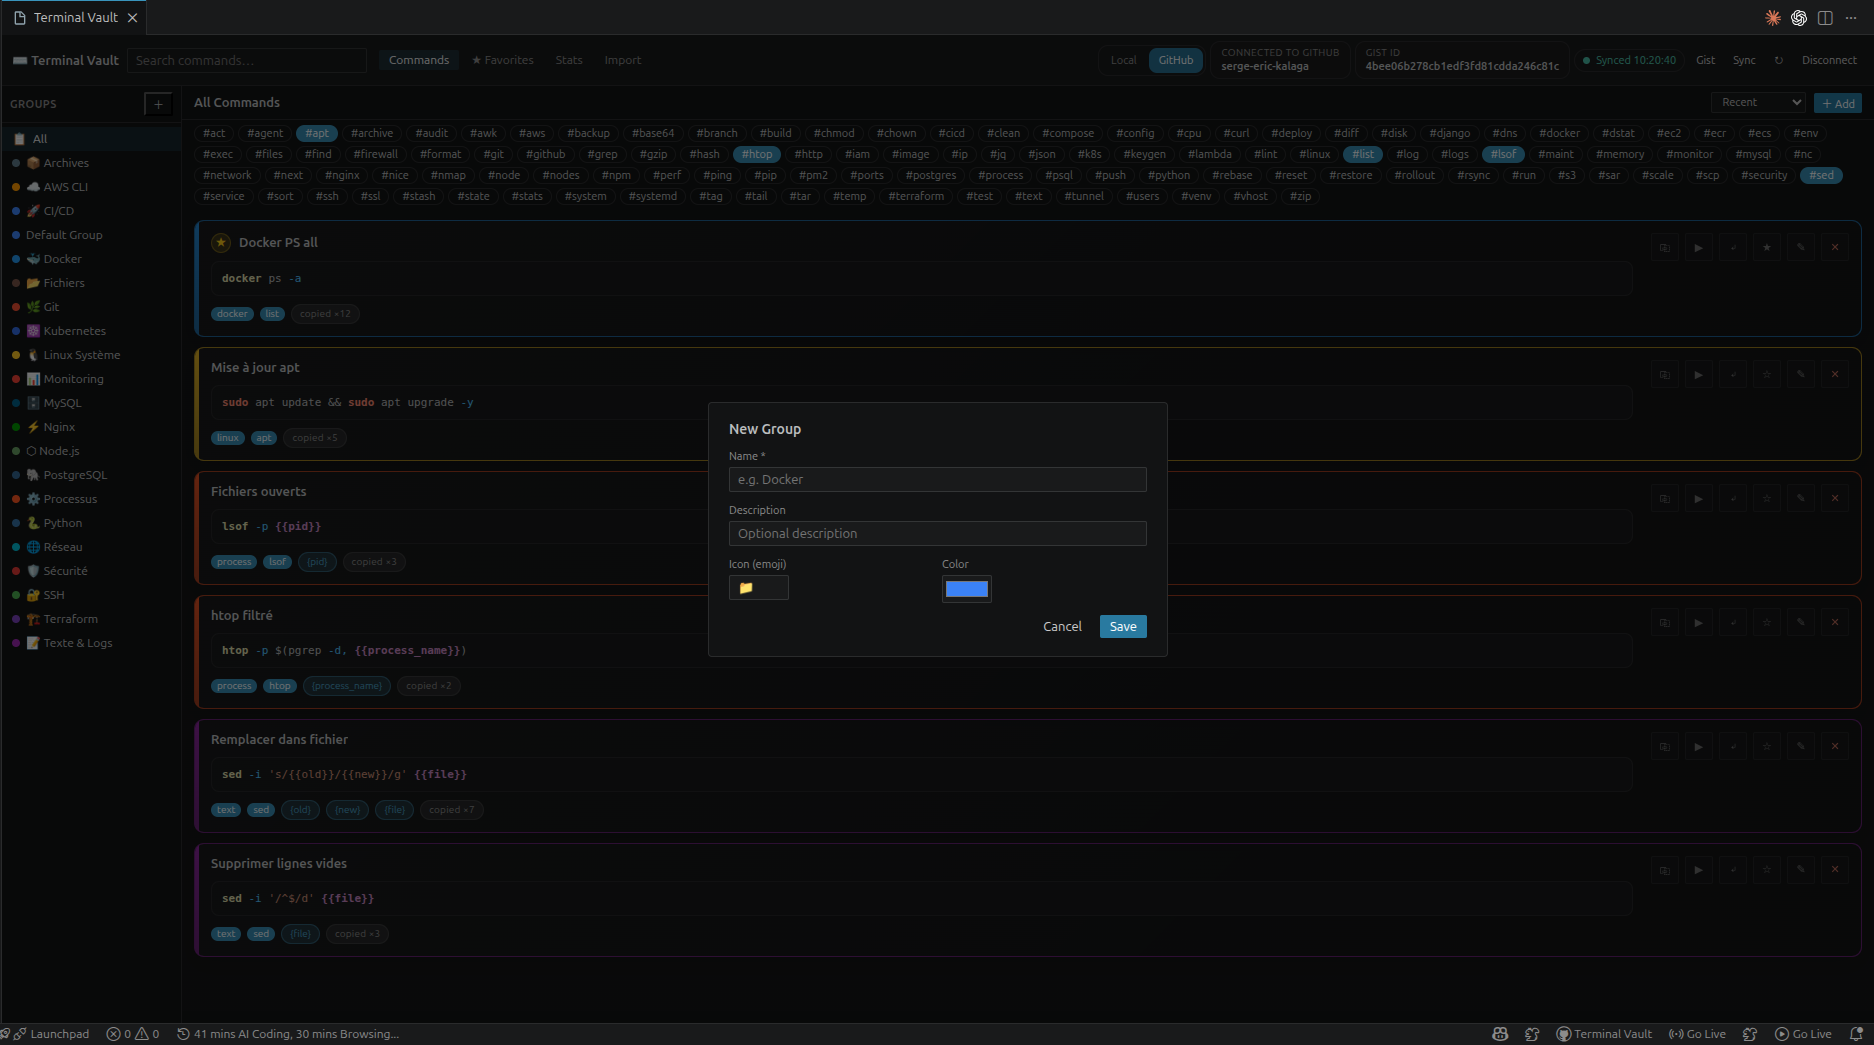1874x1045 pixels.
Task: Filter by the #docker tag
Action: pyautogui.click(x=1559, y=133)
